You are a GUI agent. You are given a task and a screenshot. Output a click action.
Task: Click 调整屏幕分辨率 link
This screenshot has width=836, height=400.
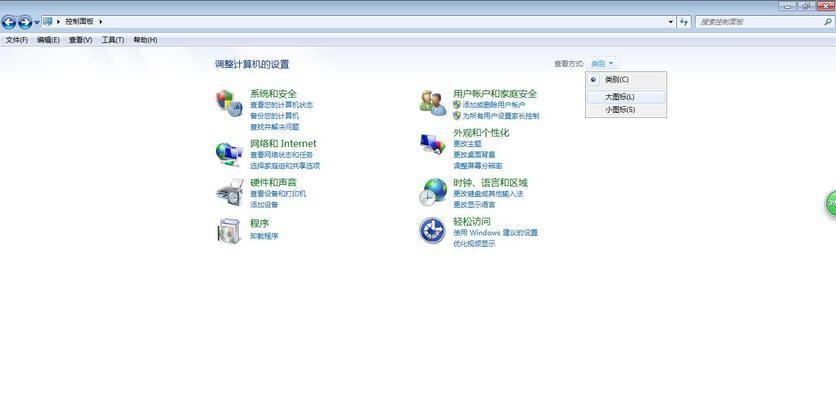click(478, 166)
